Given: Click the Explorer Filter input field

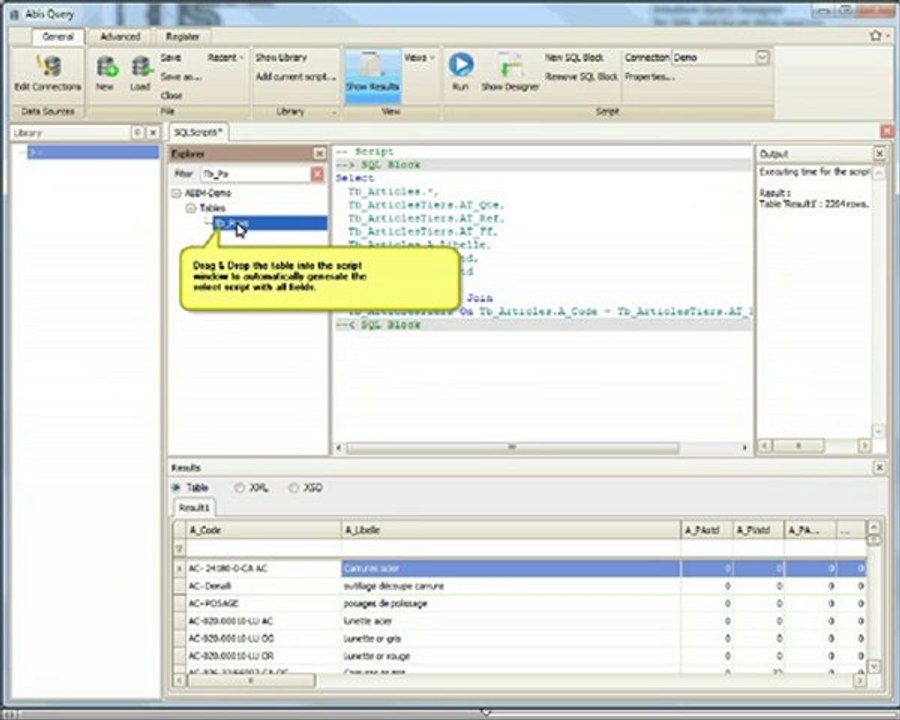Looking at the screenshot, I should pyautogui.click(x=255, y=174).
